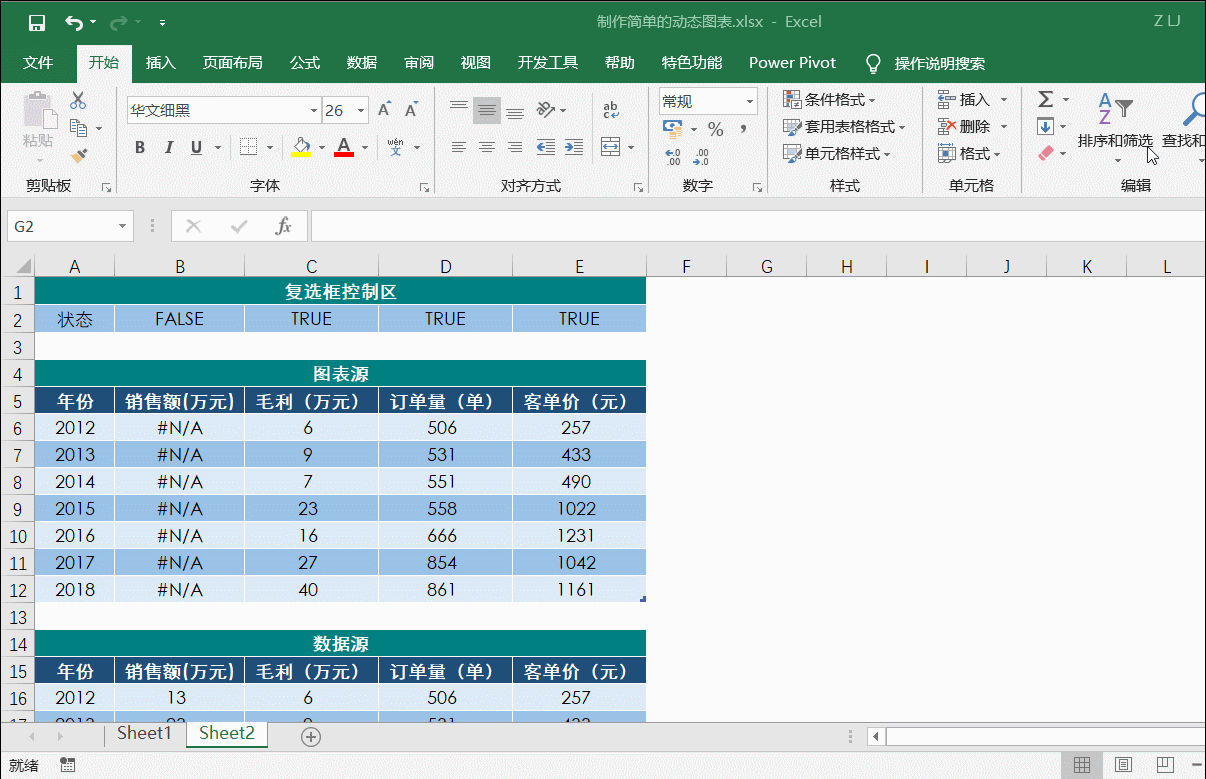Toggle Wrap Text
Screen dimensions: 1206x779
(611, 110)
